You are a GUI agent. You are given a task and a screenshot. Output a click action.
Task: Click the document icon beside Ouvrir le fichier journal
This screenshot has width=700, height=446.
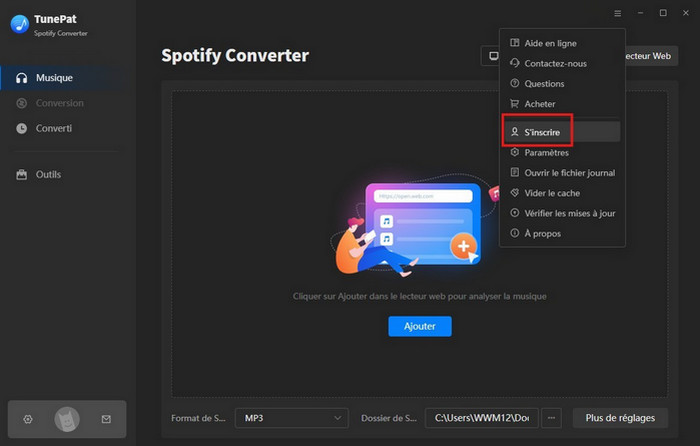[515, 172]
